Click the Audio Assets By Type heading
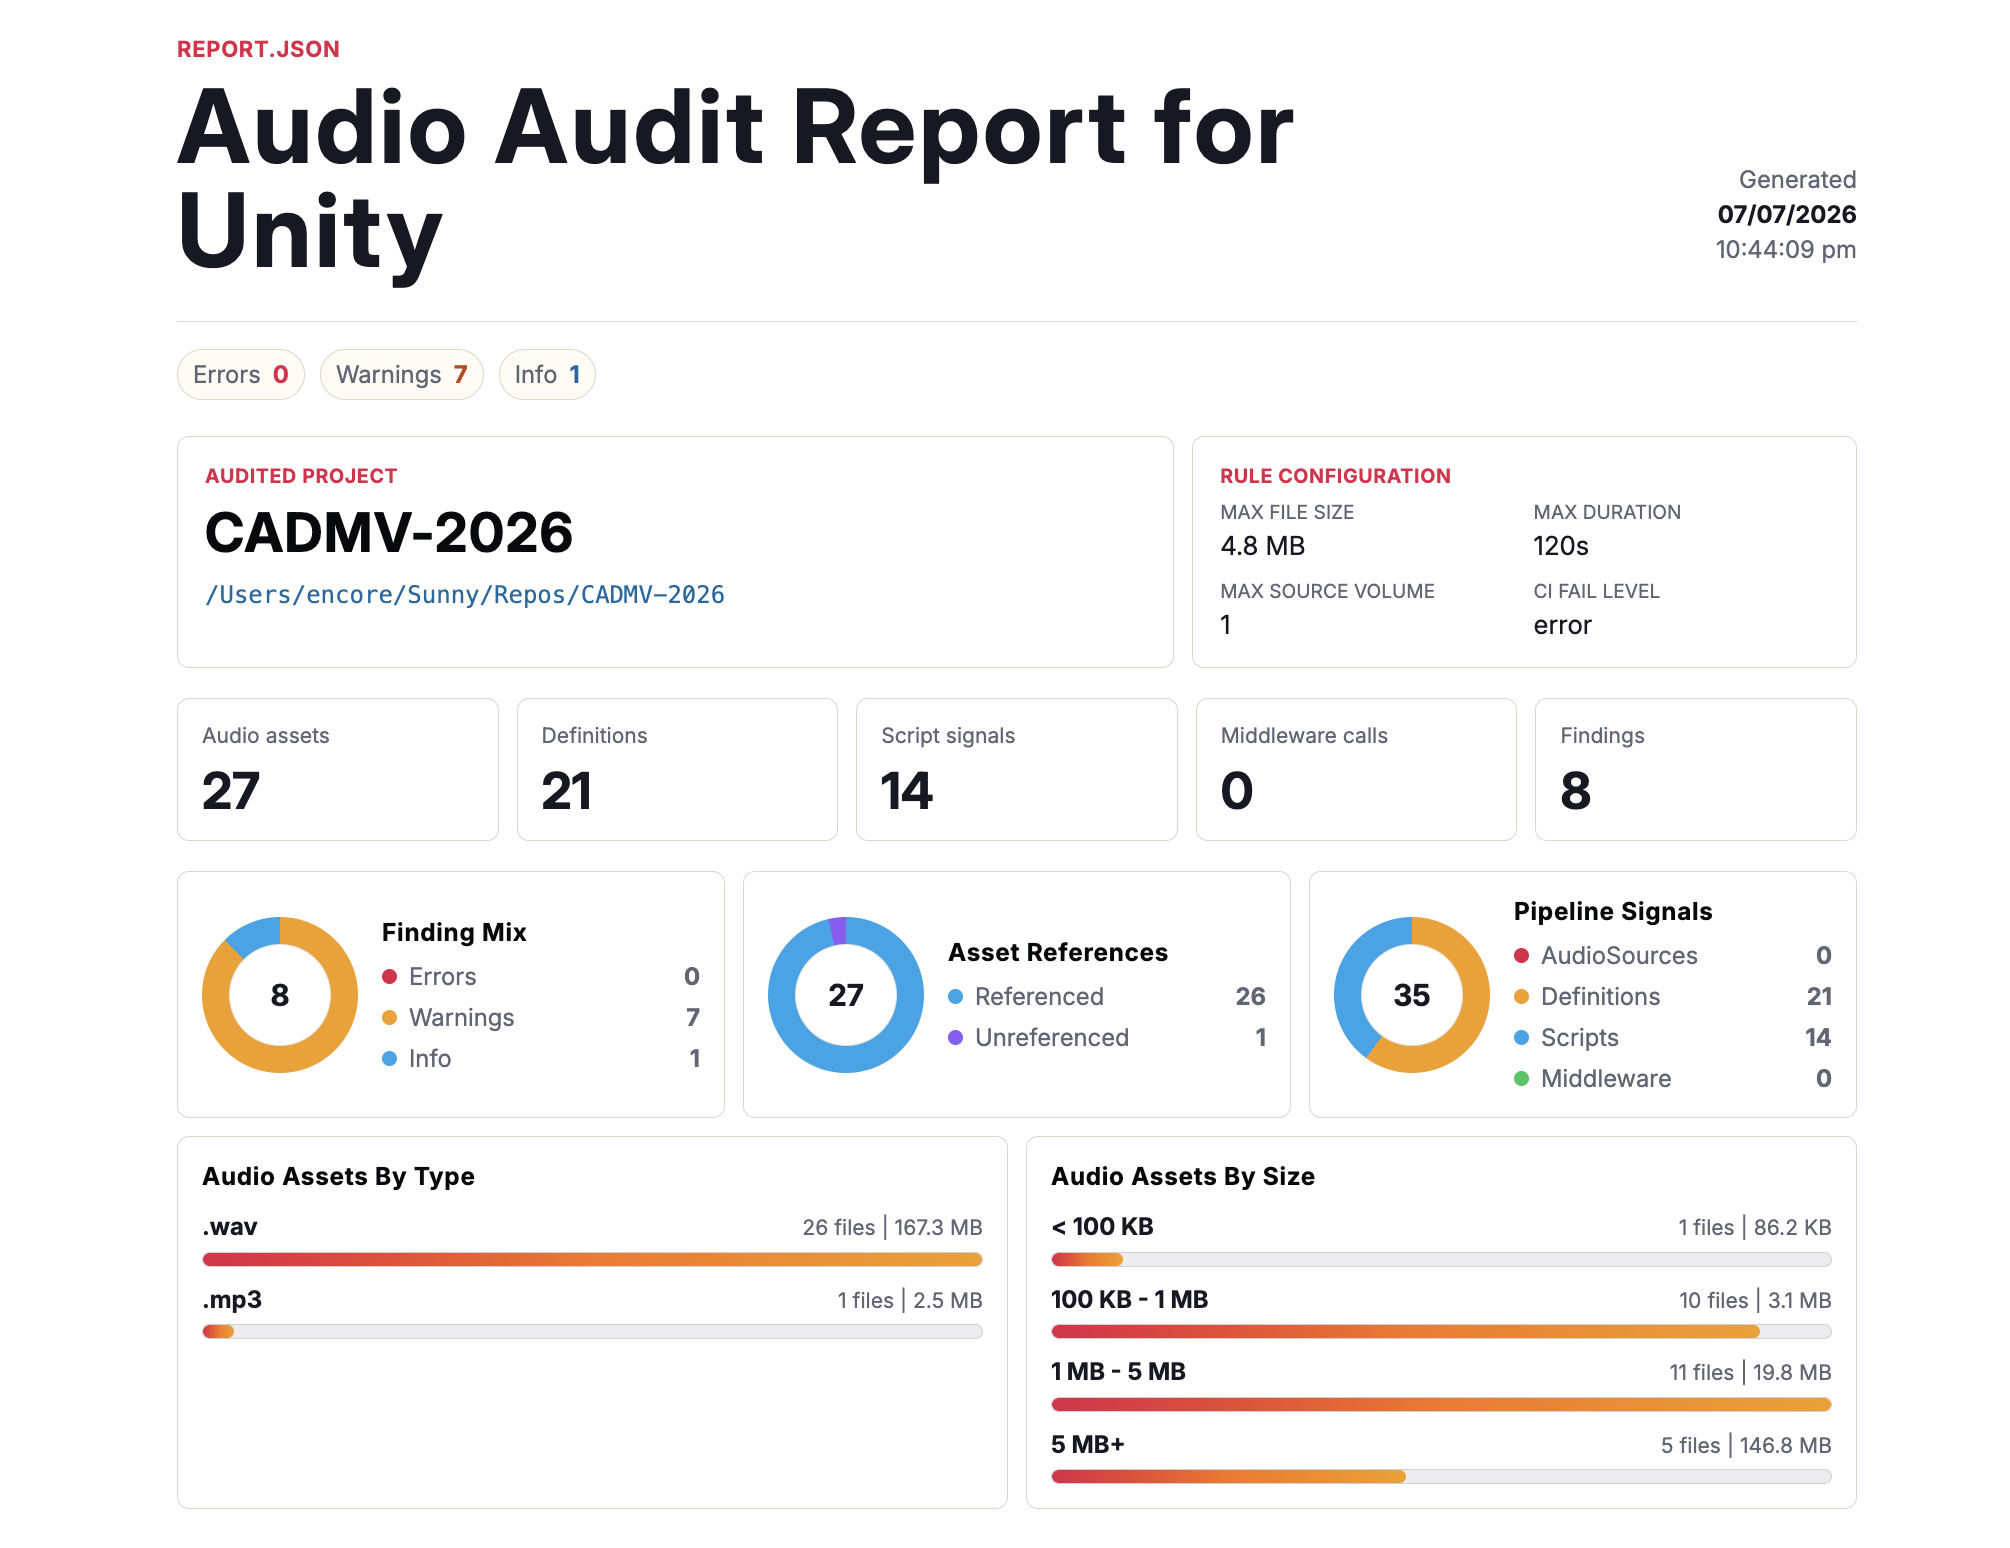Screen dimensions: 2010x1548 point(338,1176)
